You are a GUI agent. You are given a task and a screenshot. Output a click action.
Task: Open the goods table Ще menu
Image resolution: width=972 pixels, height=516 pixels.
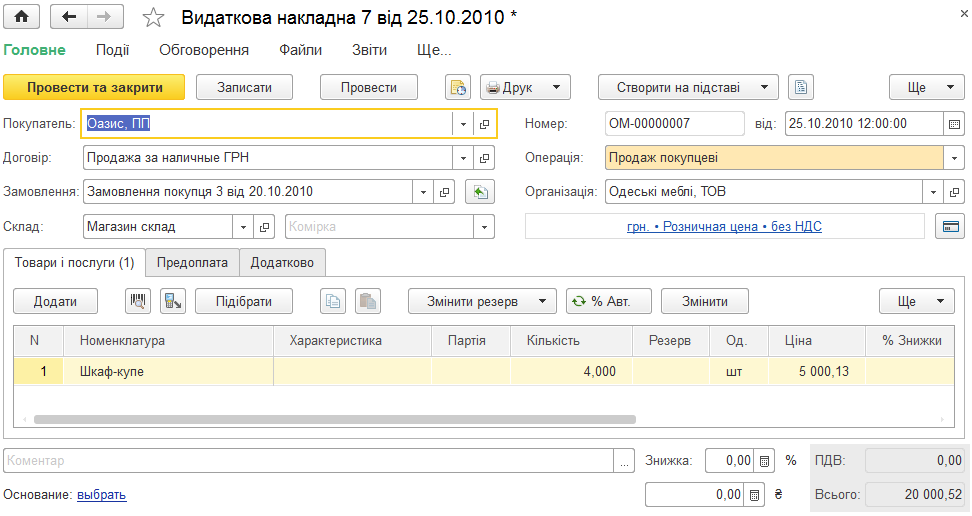[917, 301]
